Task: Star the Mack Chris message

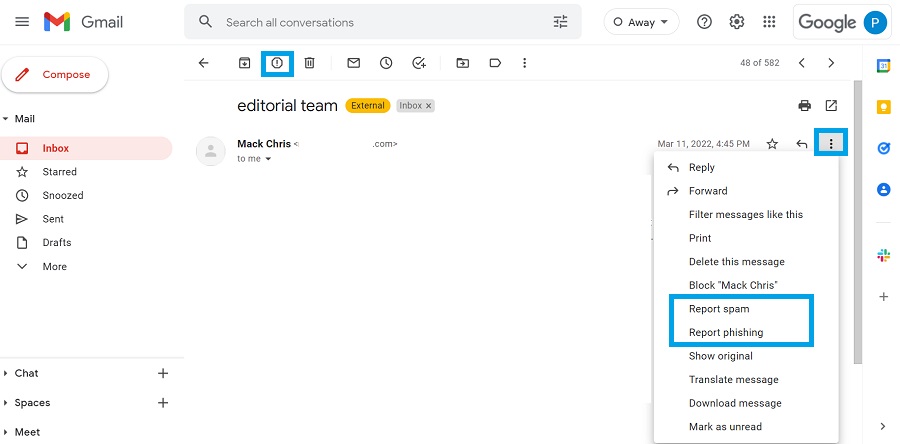Action: point(773,144)
